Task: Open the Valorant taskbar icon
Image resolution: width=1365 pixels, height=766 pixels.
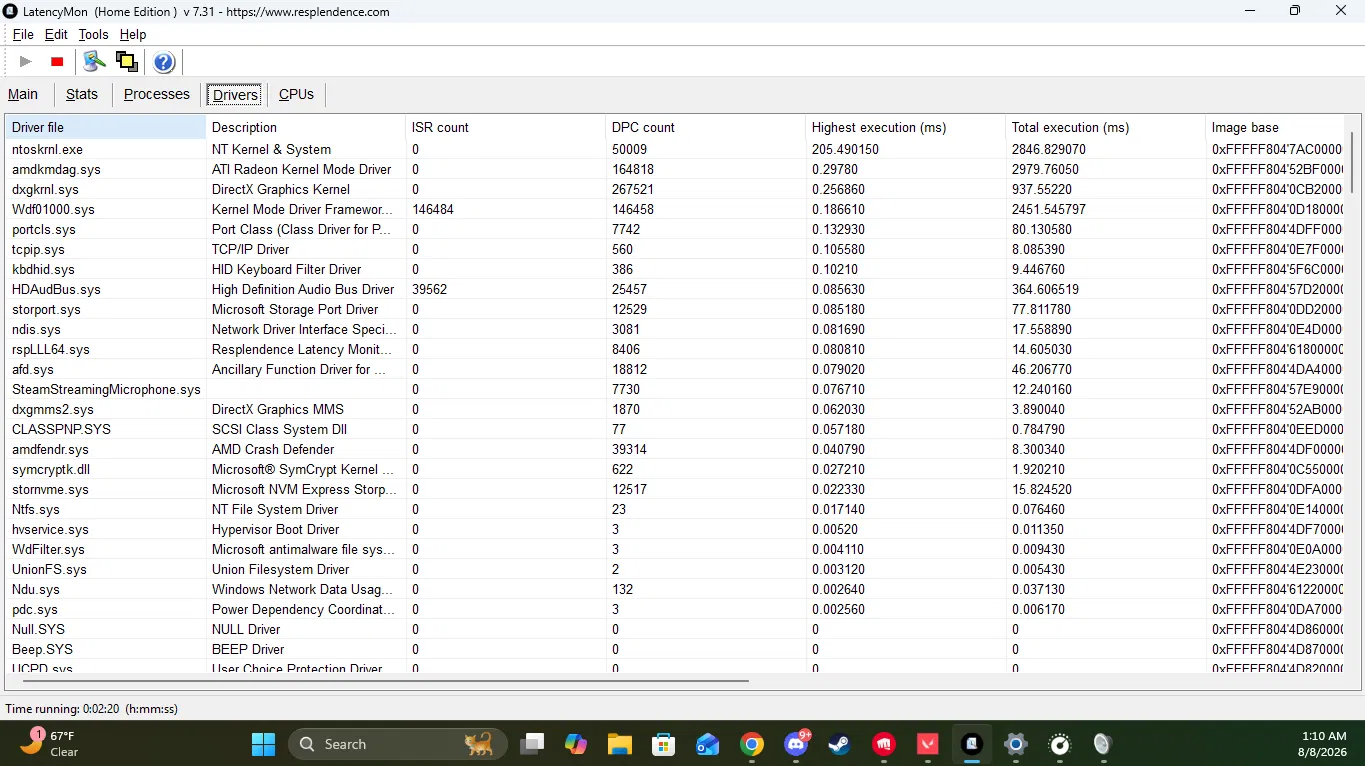Action: [x=928, y=744]
